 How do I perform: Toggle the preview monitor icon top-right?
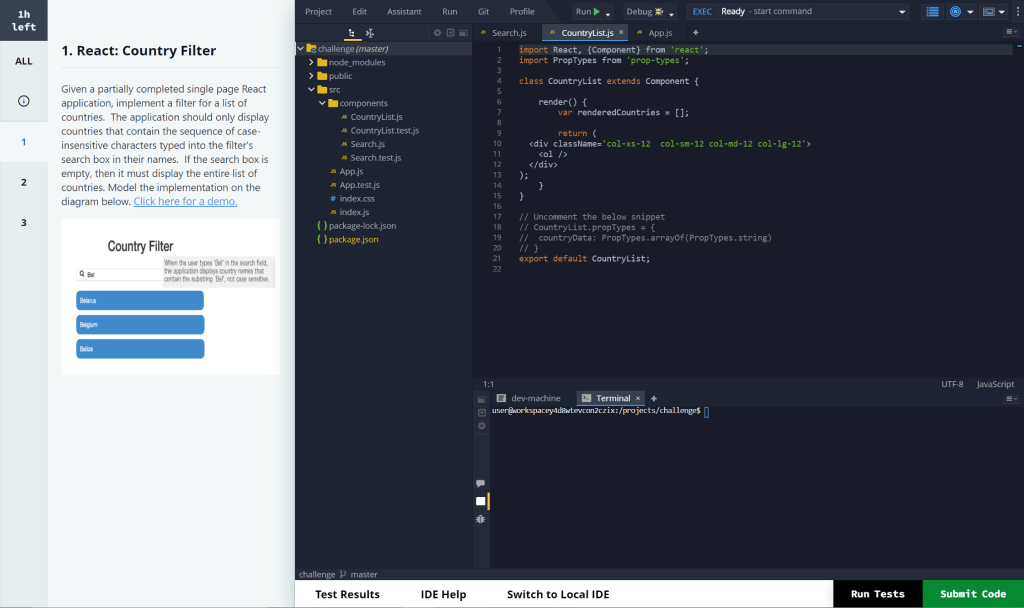coord(988,11)
